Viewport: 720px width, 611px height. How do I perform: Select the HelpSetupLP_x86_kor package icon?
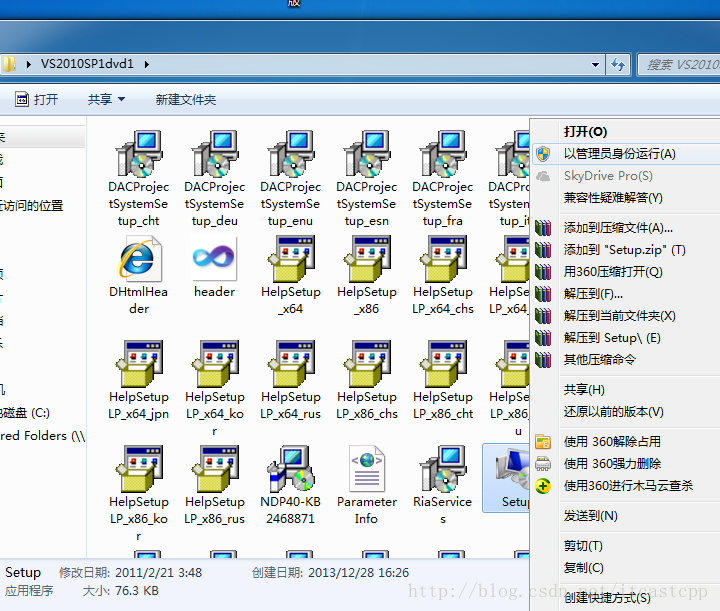pos(139,469)
